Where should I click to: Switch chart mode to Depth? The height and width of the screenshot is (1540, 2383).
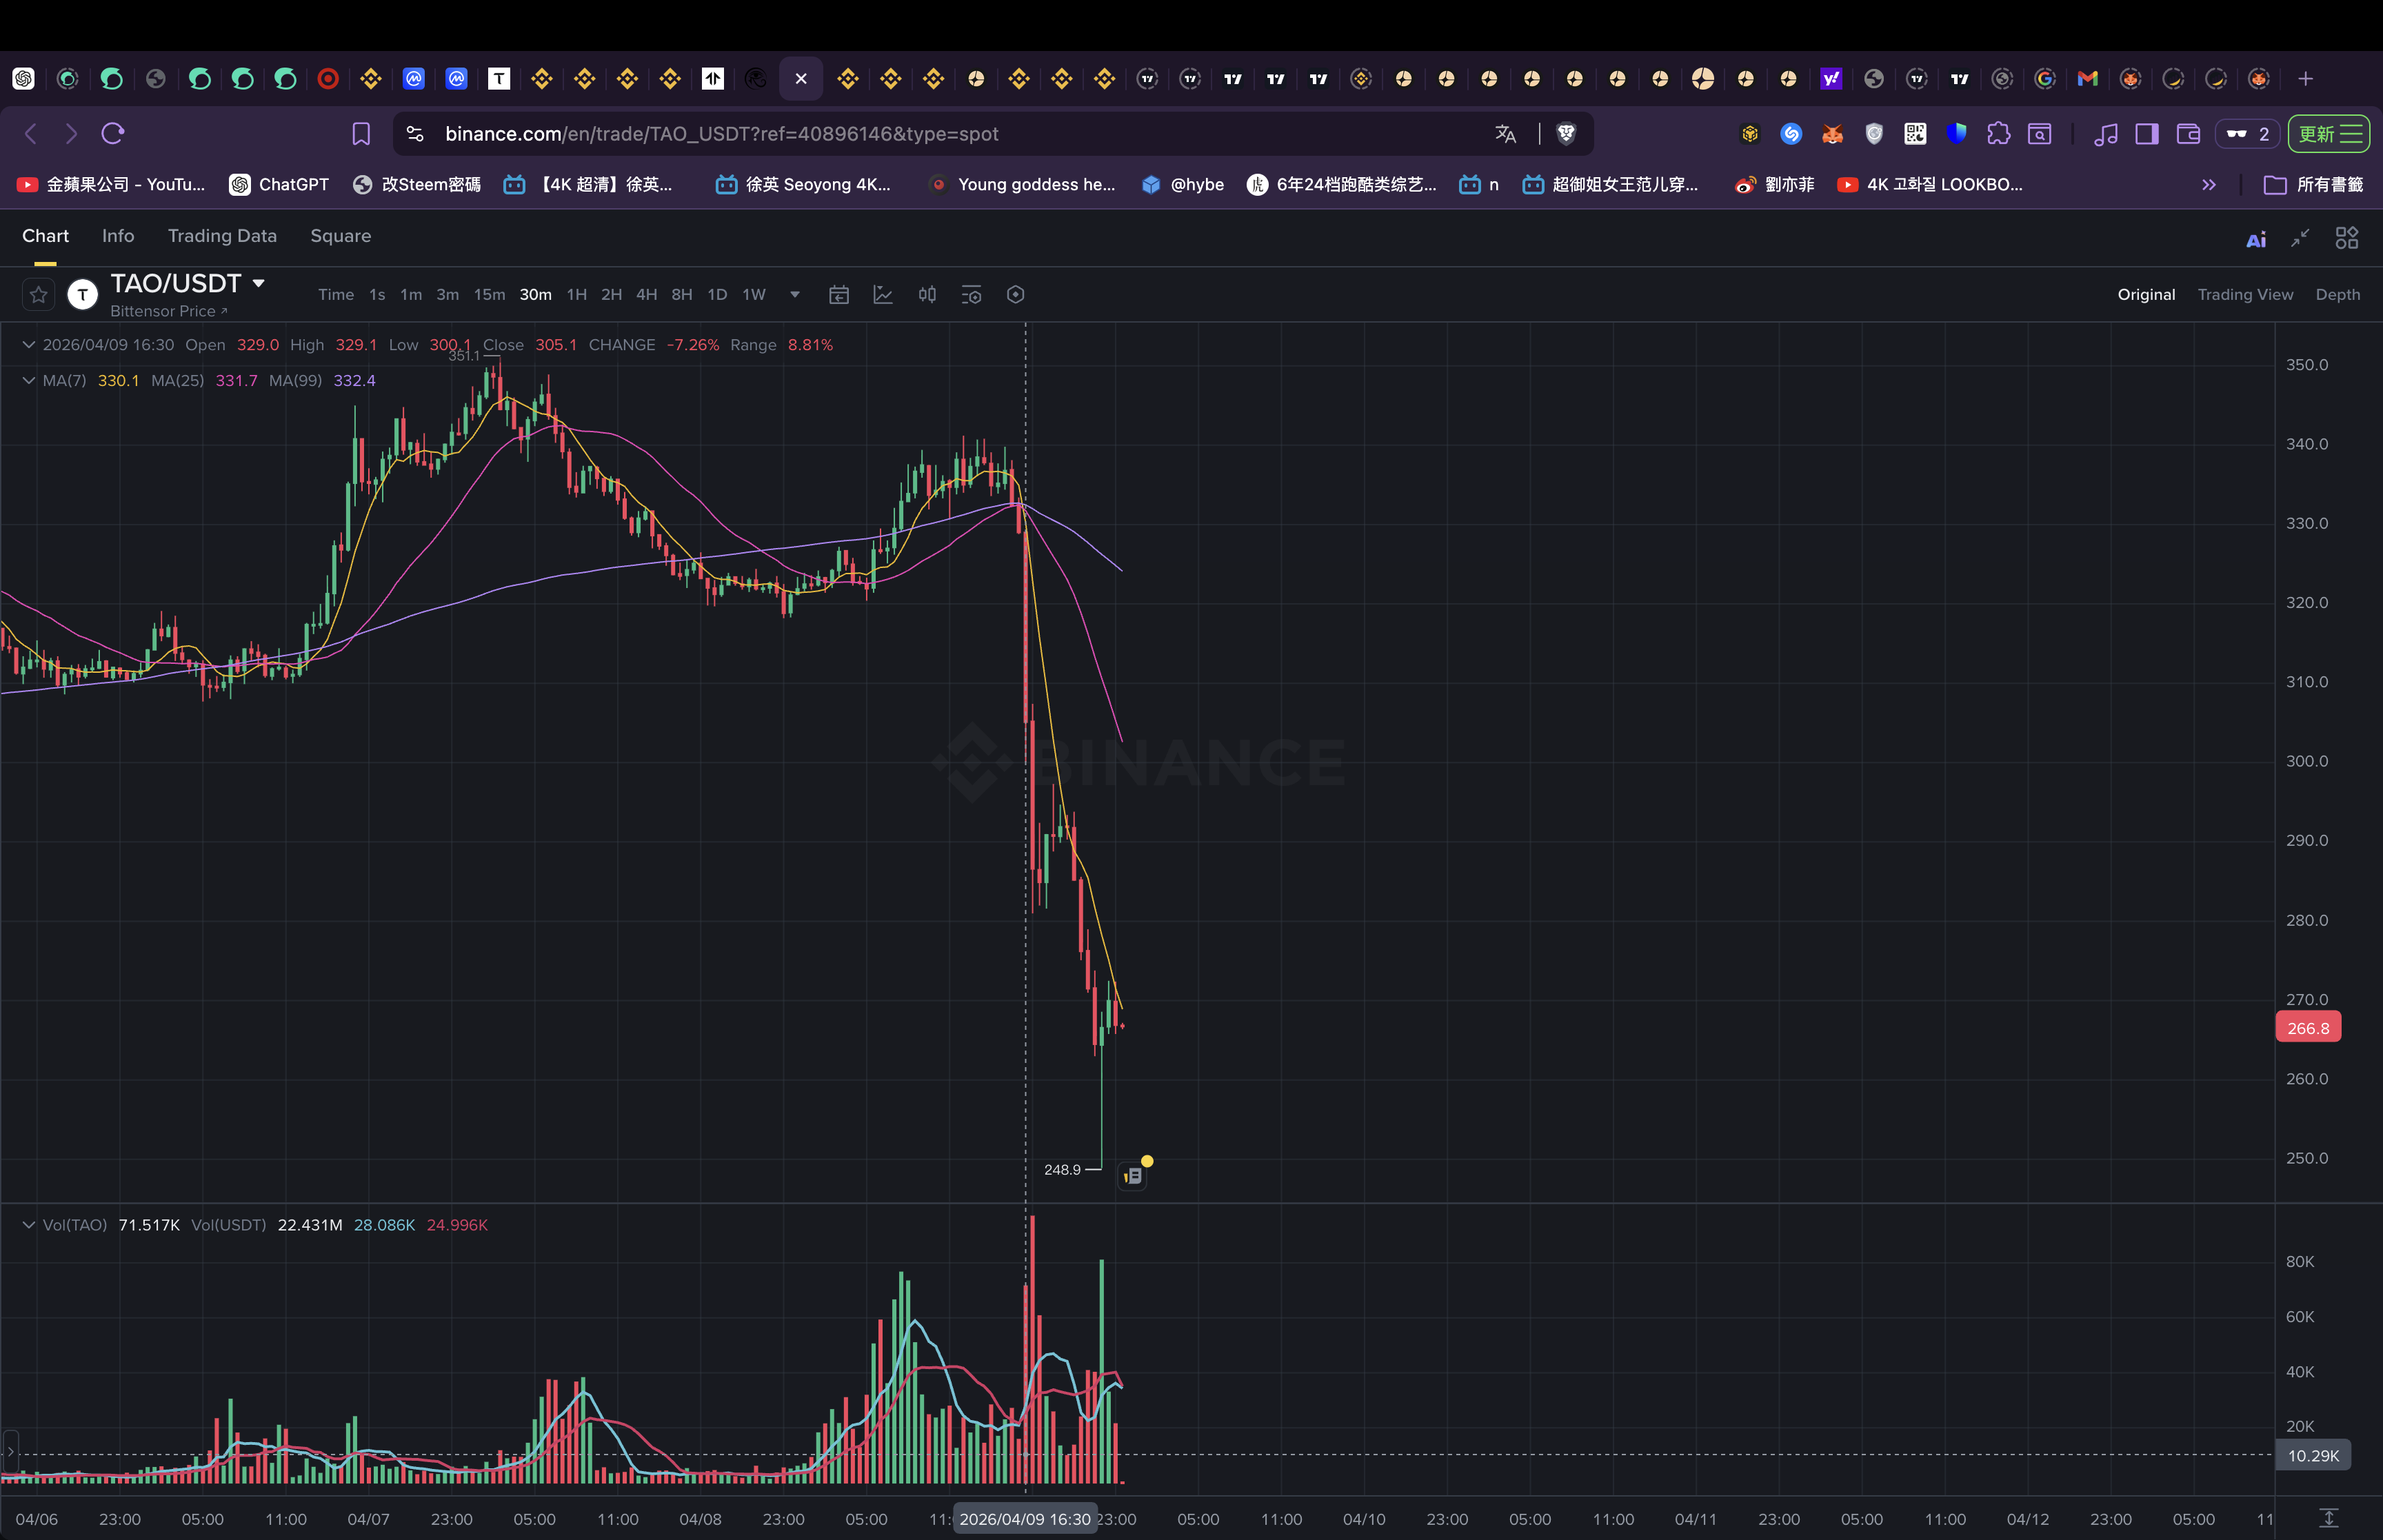click(2337, 295)
